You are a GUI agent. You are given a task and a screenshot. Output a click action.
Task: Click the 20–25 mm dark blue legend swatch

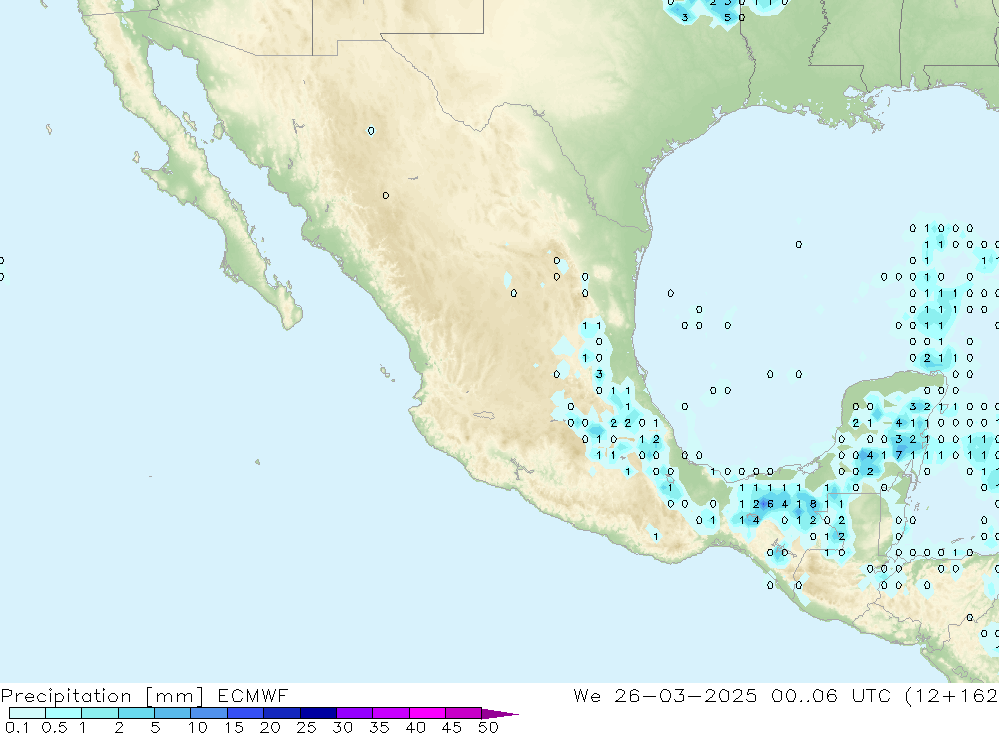pos(281,713)
